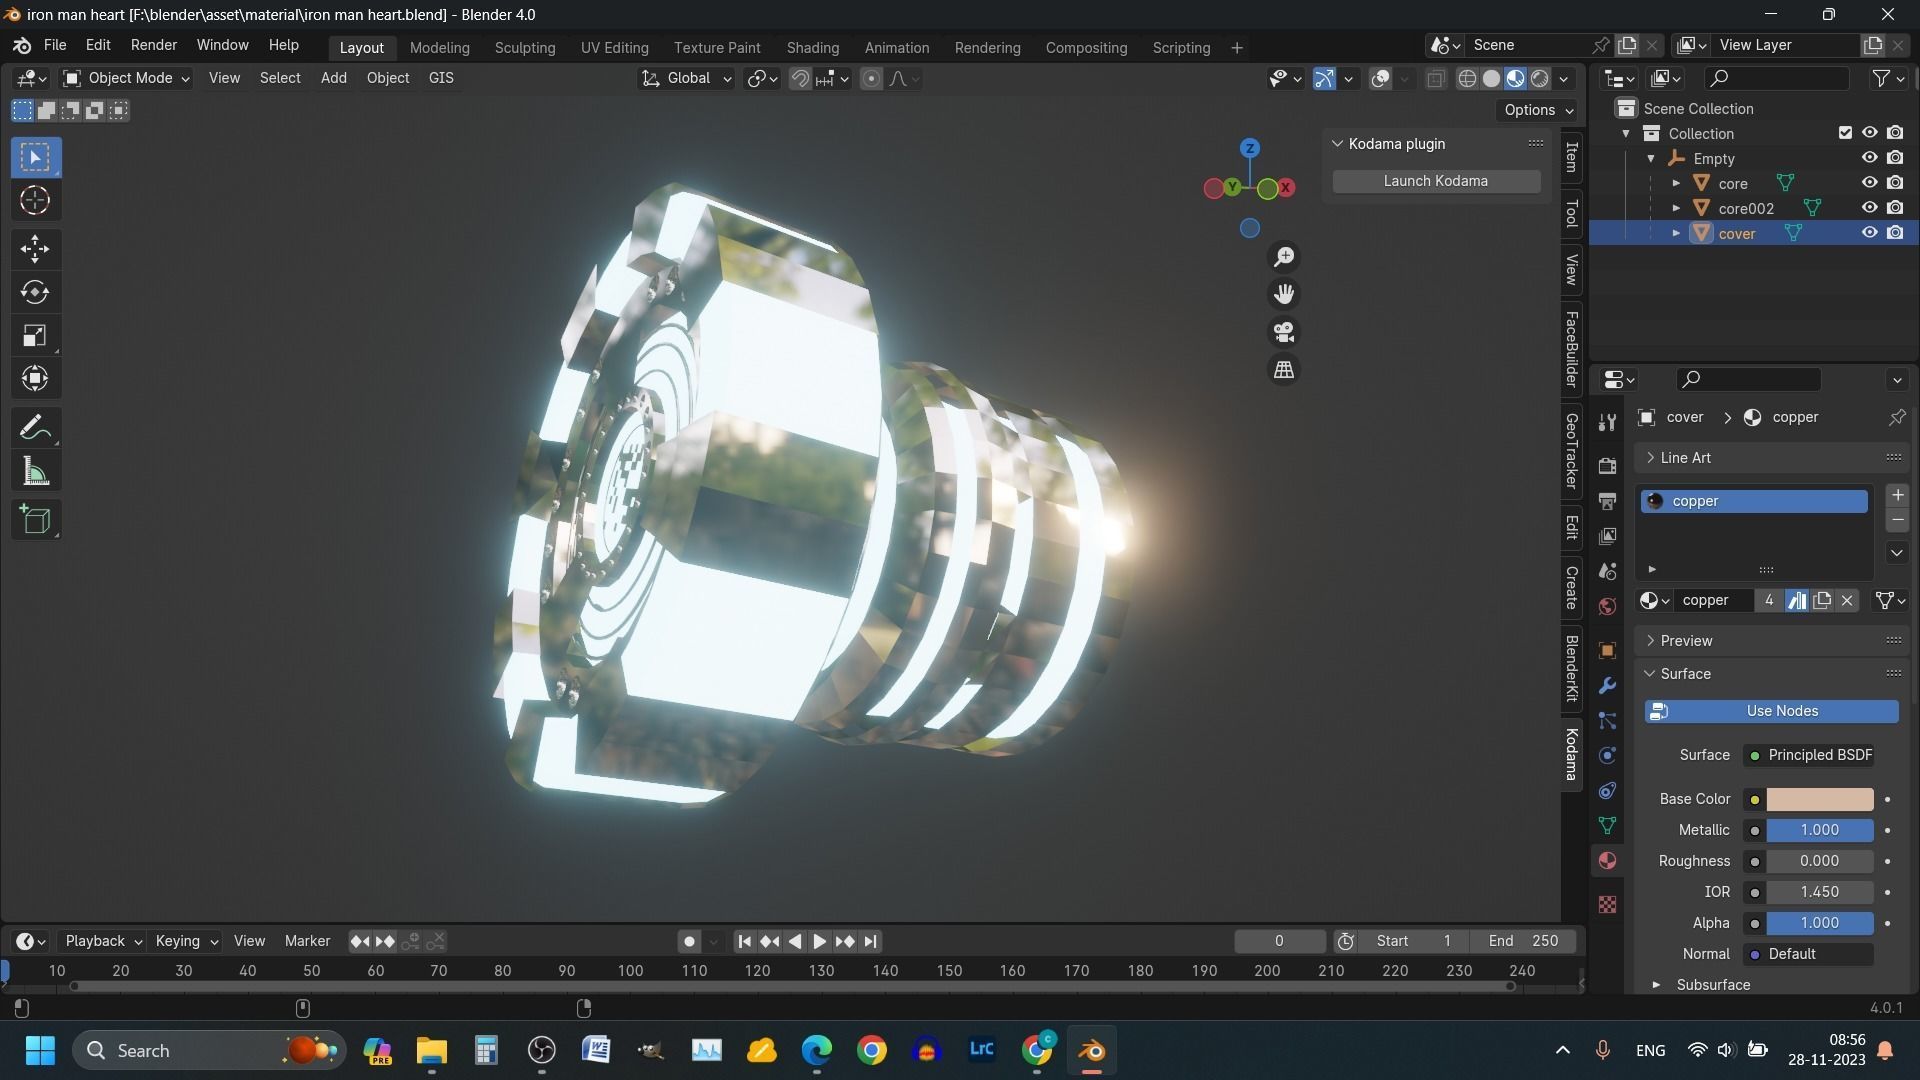Click the Physics properties tab icon
Viewport: 1920px width, 1080px height.
(1607, 756)
